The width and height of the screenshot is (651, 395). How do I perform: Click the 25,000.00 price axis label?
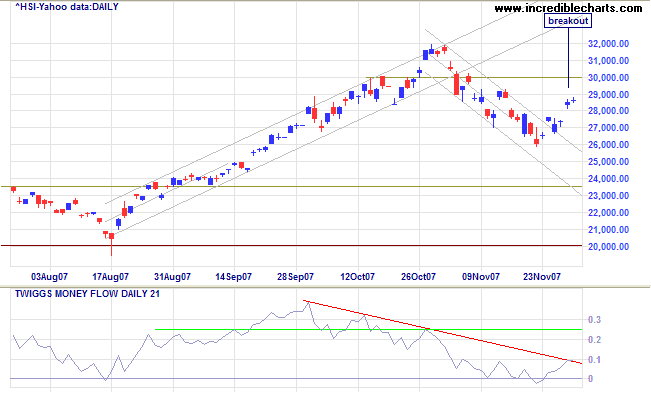pyautogui.click(x=609, y=162)
